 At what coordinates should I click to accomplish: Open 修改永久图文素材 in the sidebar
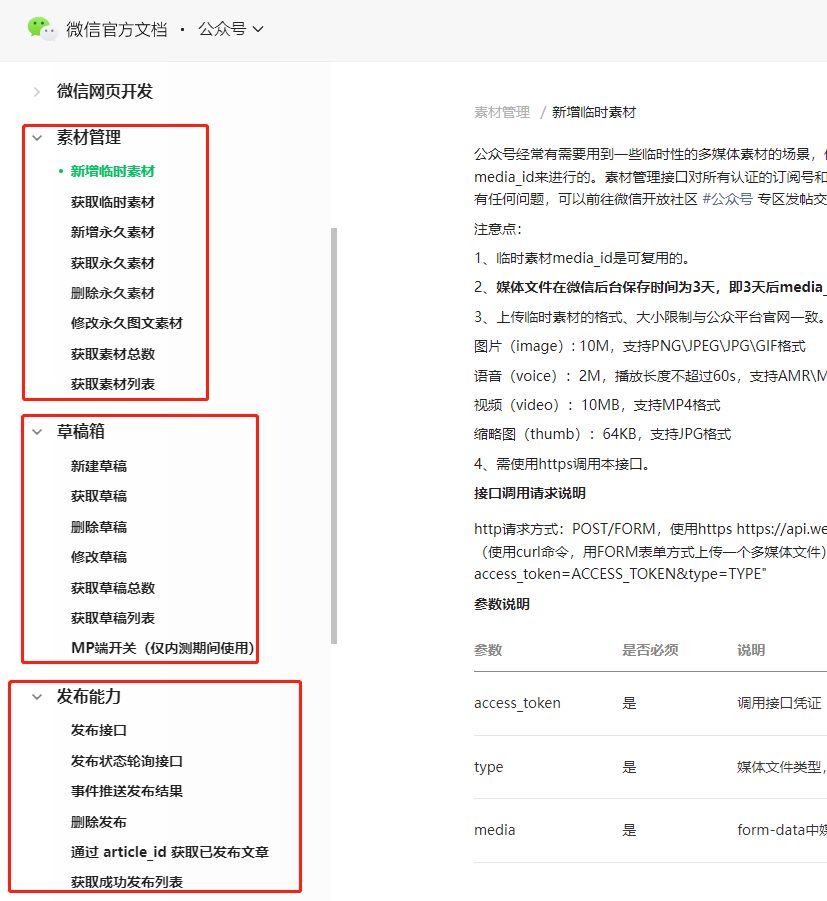tap(126, 323)
